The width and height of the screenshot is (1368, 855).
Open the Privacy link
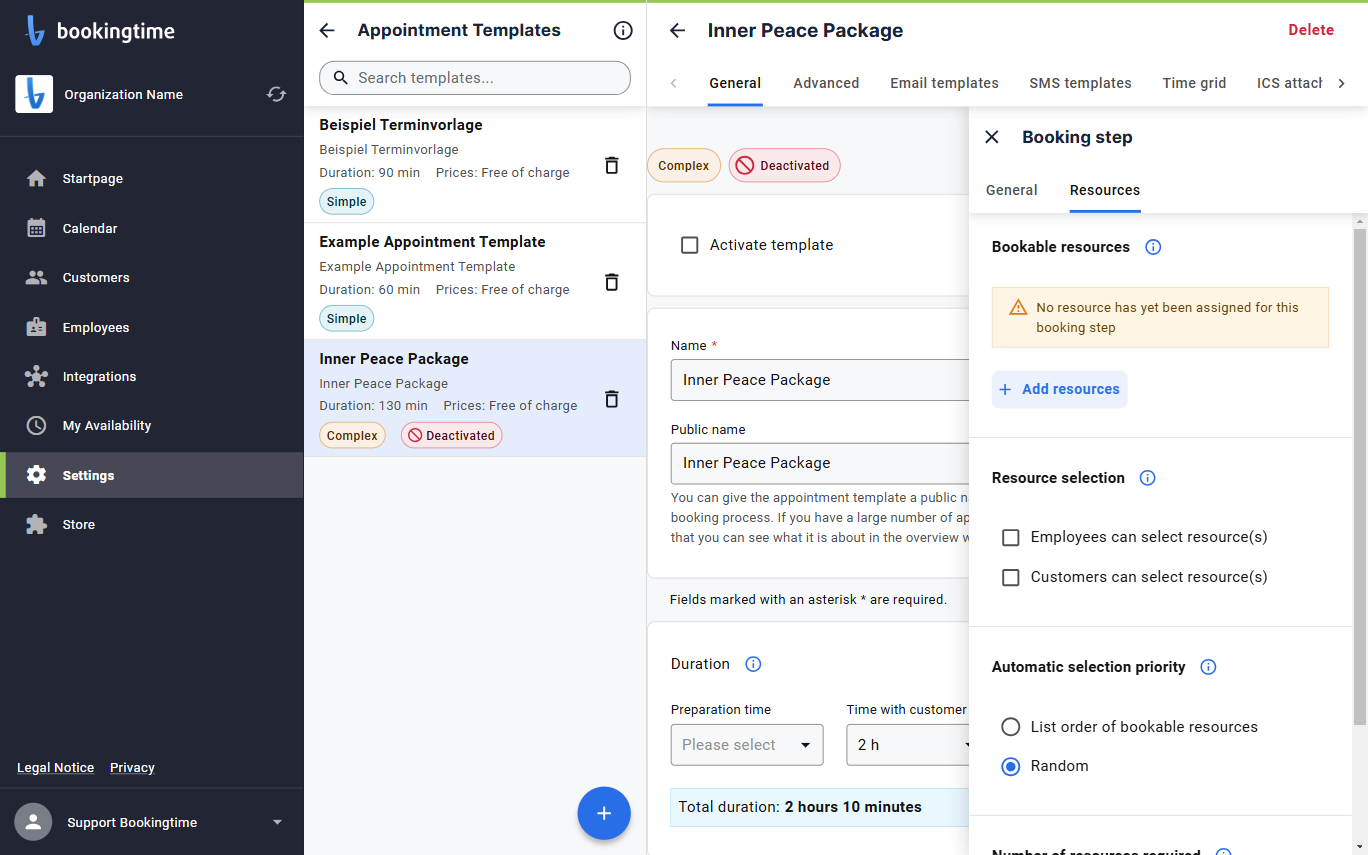coord(132,768)
